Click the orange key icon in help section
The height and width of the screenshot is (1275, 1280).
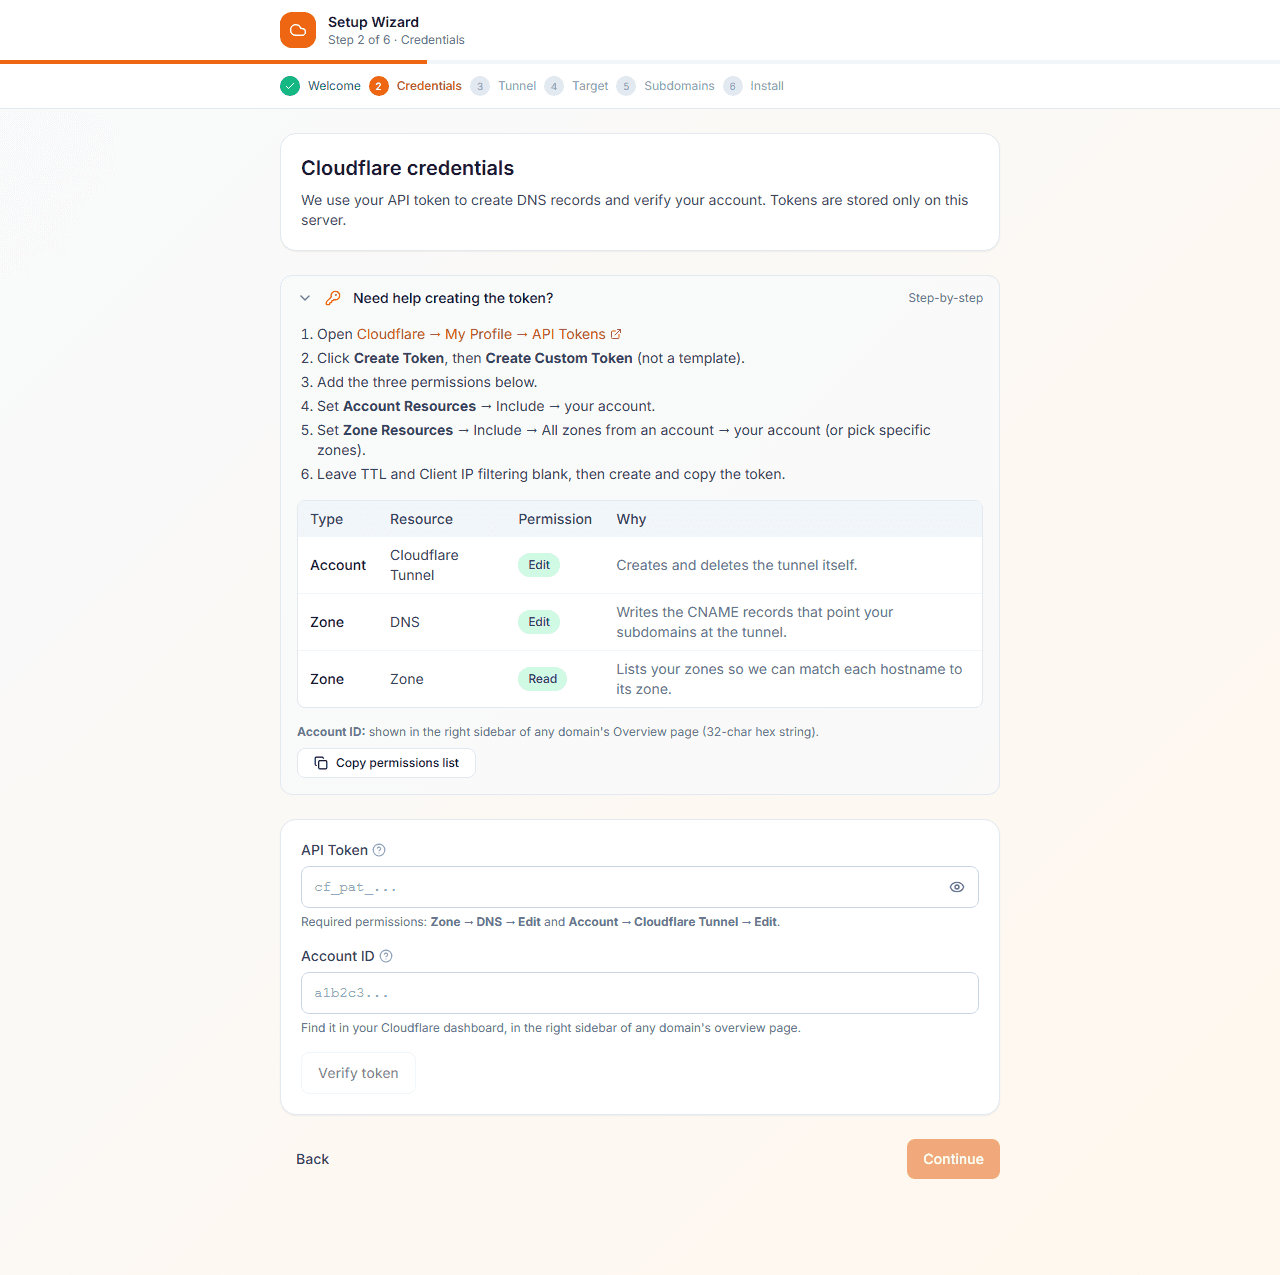click(x=333, y=298)
